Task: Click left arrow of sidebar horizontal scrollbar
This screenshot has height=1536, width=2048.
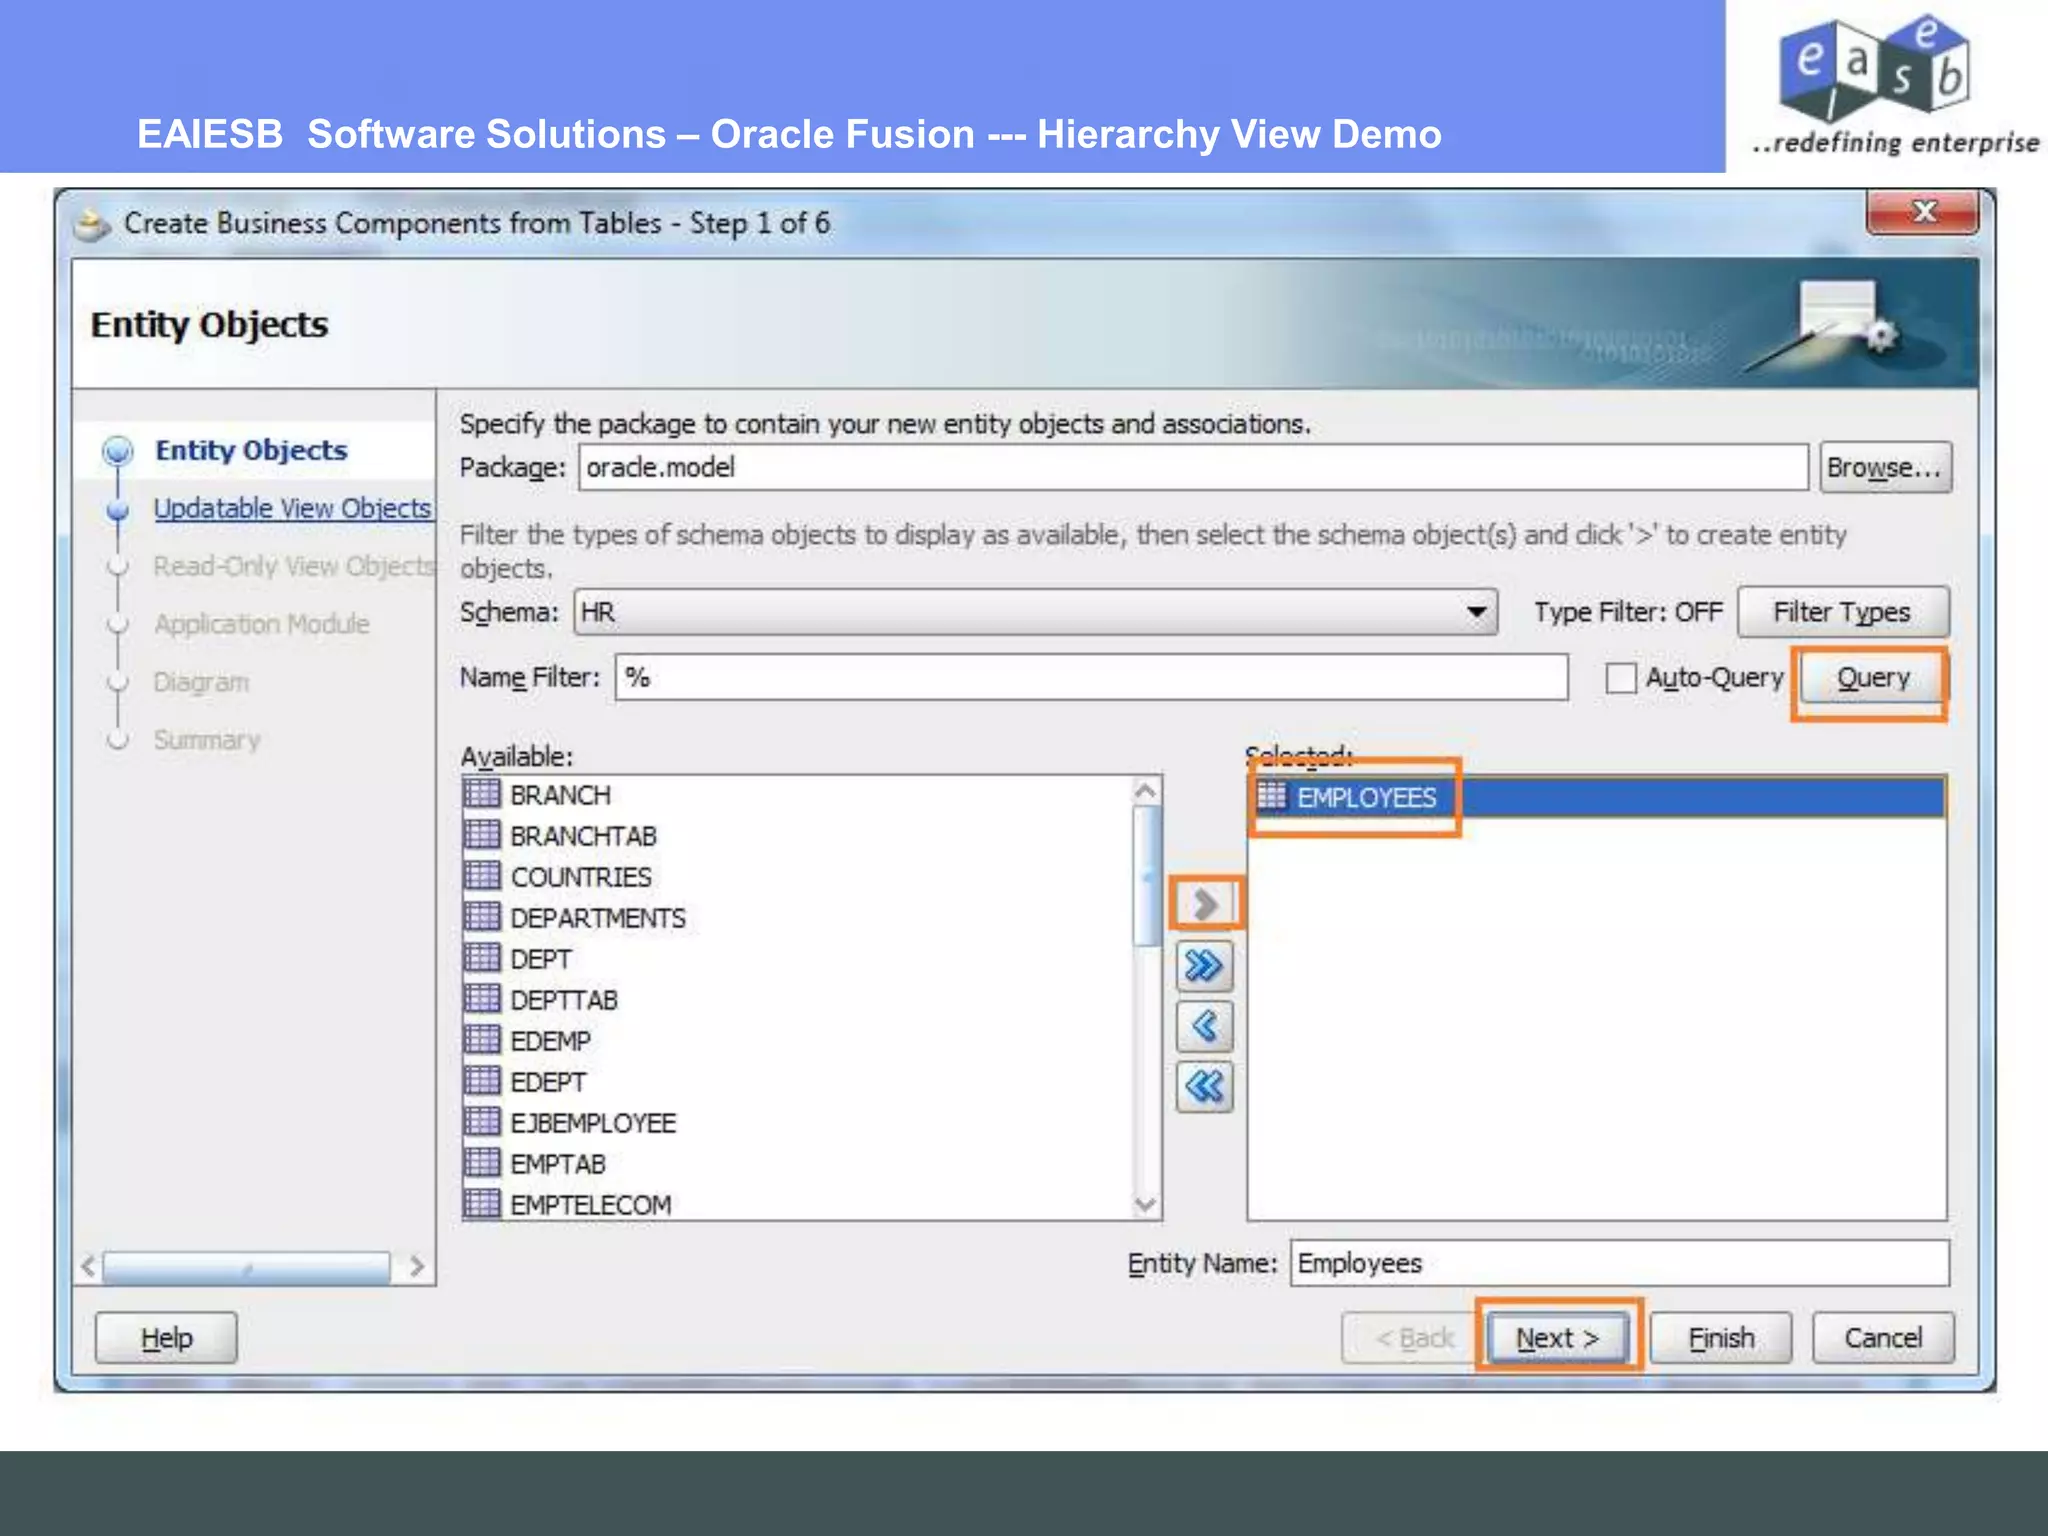Action: [x=88, y=1267]
